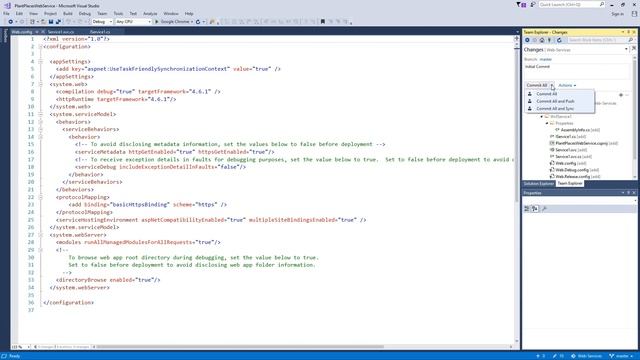Collapse the Properties folder in Changes tree

pos(547,123)
